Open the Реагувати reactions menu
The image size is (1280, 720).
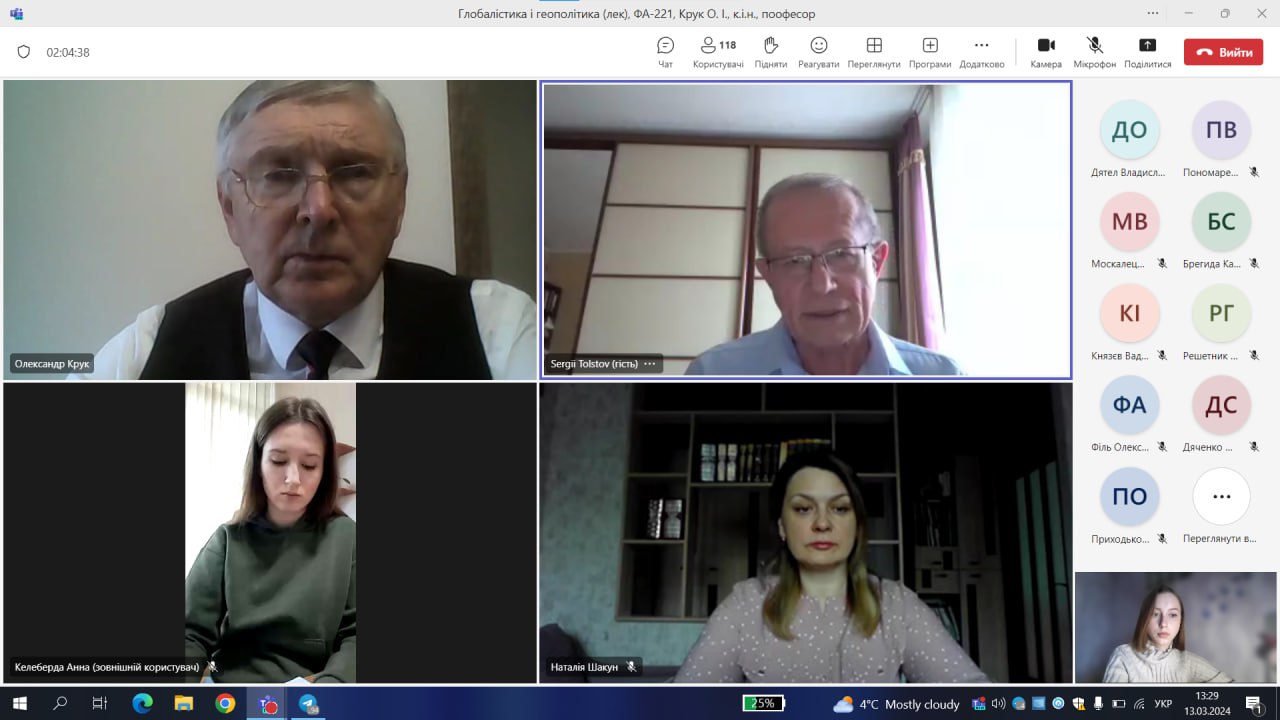pyautogui.click(x=818, y=52)
